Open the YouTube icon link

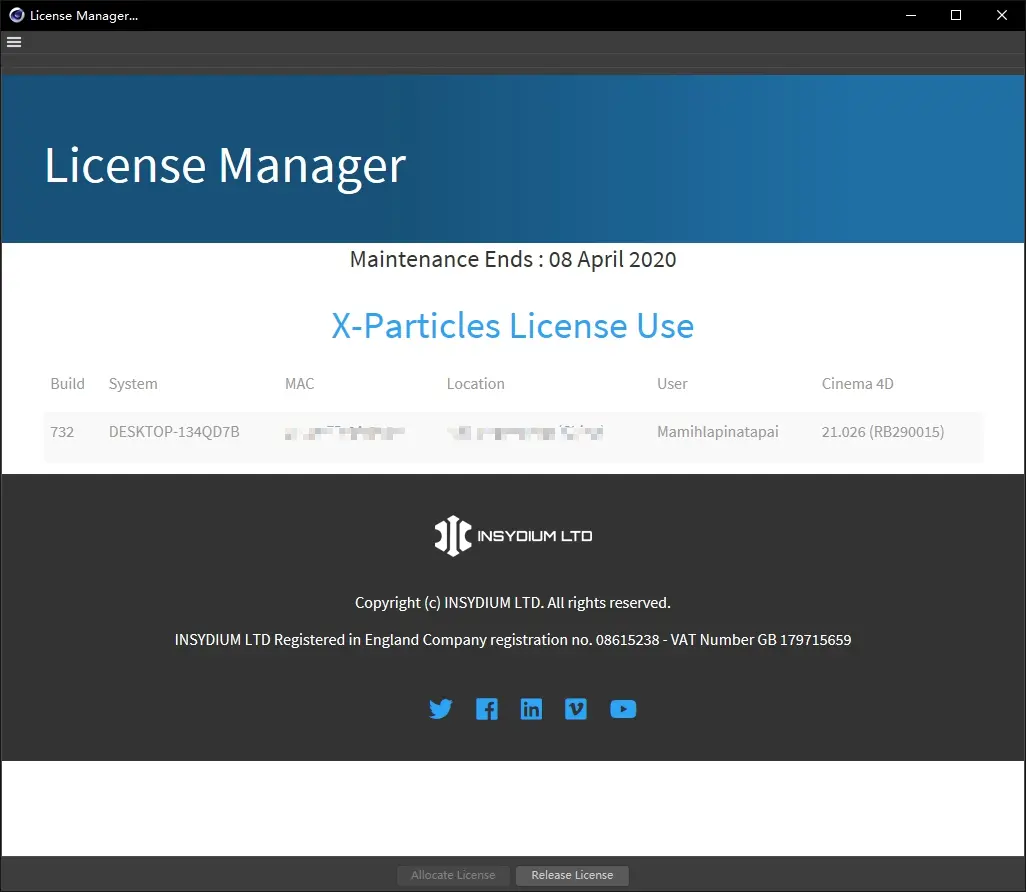click(x=623, y=709)
